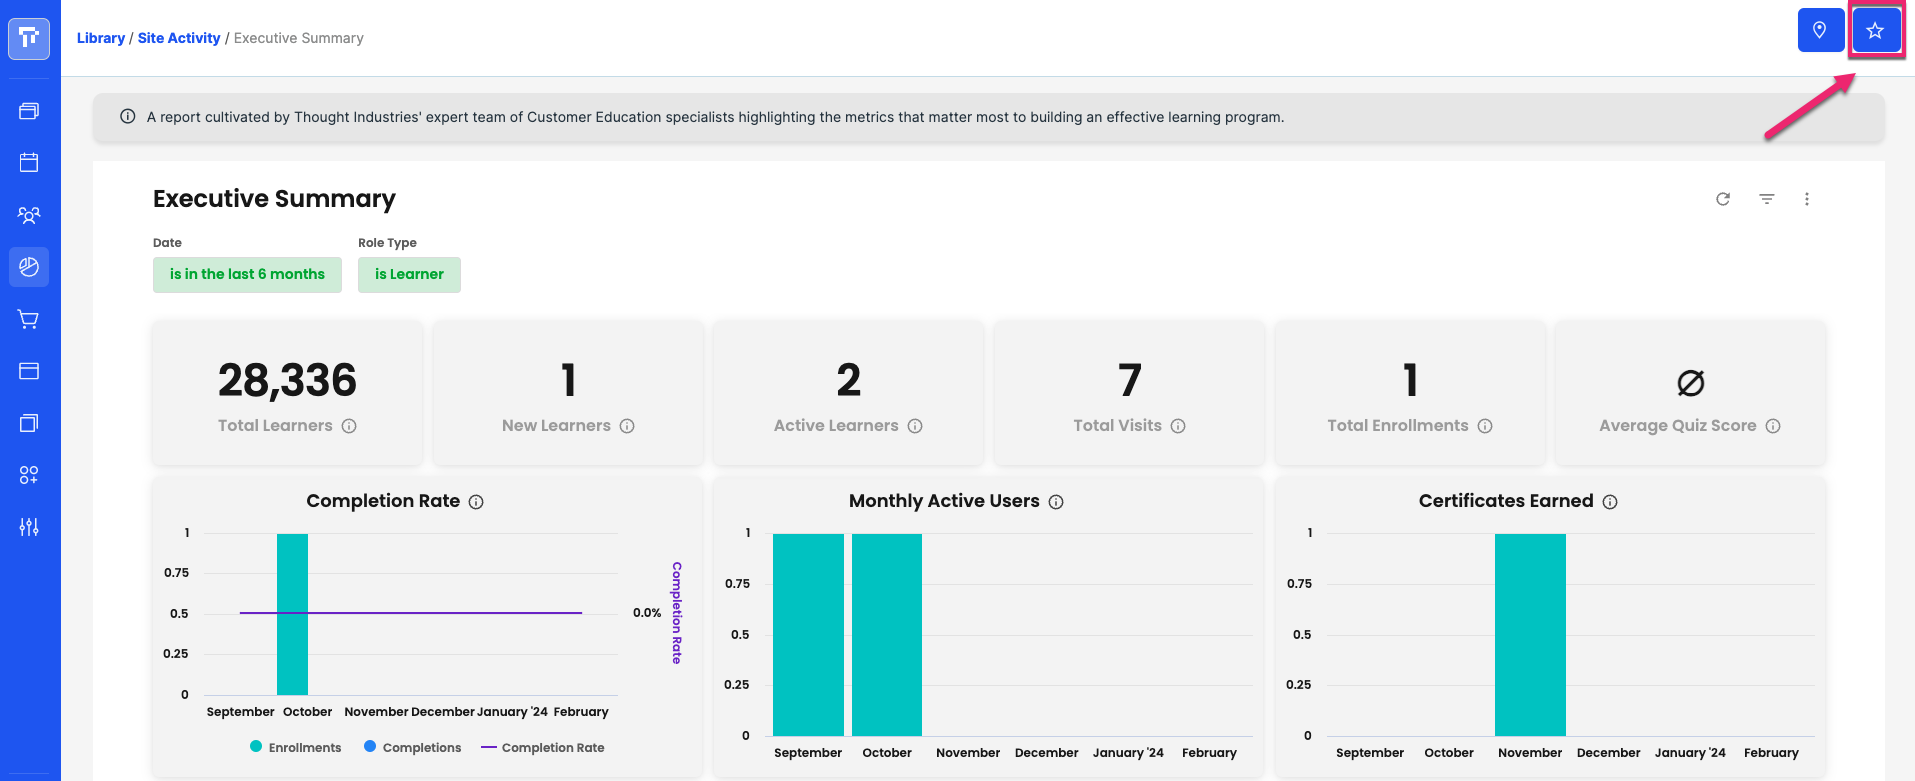This screenshot has width=1915, height=781.
Task: Click November bar in Certificates Earned chart
Action: (x=1530, y=635)
